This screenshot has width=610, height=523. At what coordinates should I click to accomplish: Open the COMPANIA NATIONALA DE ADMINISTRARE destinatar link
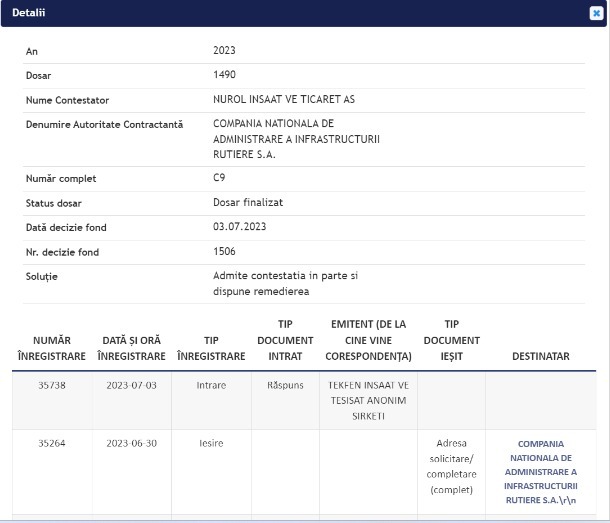coord(541,472)
